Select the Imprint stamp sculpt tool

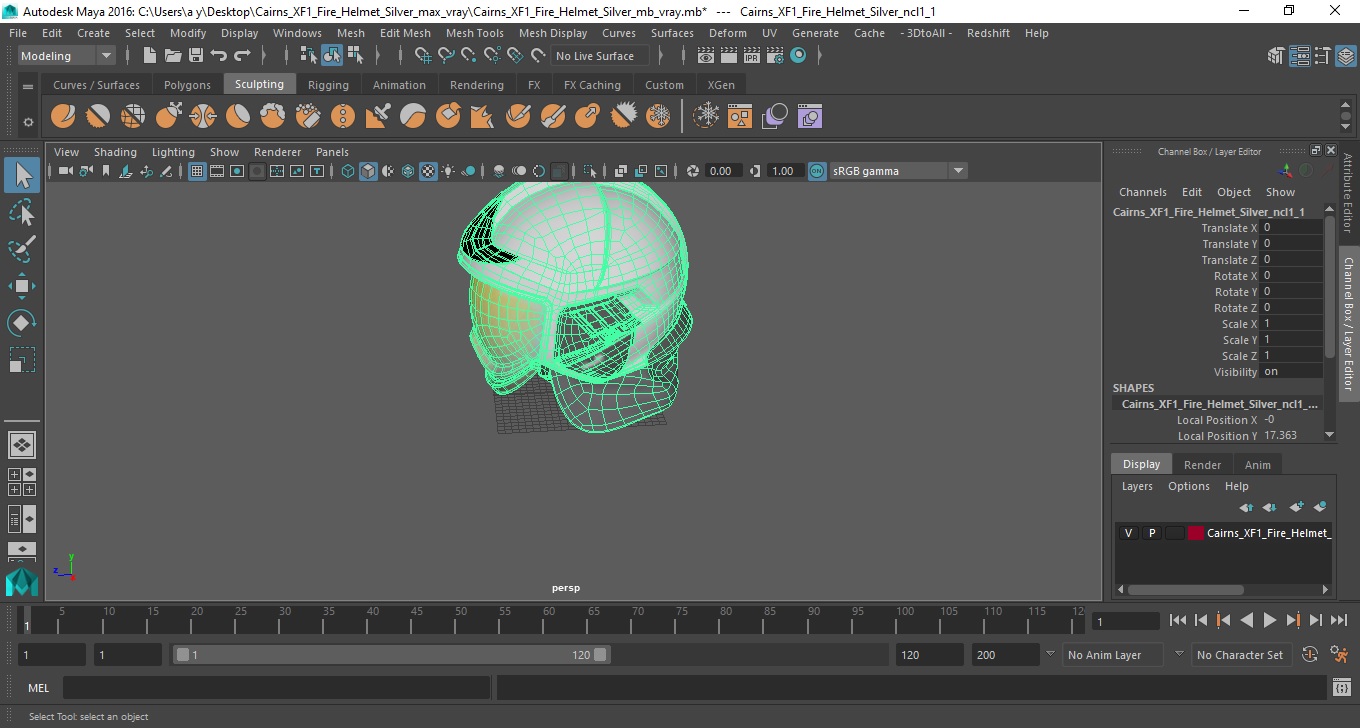(378, 117)
